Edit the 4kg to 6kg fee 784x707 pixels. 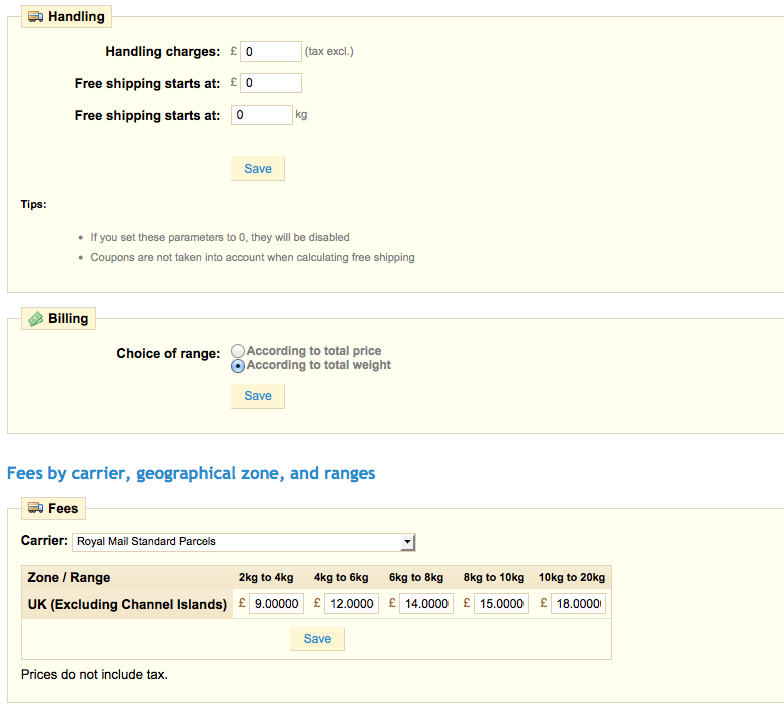tap(351, 604)
